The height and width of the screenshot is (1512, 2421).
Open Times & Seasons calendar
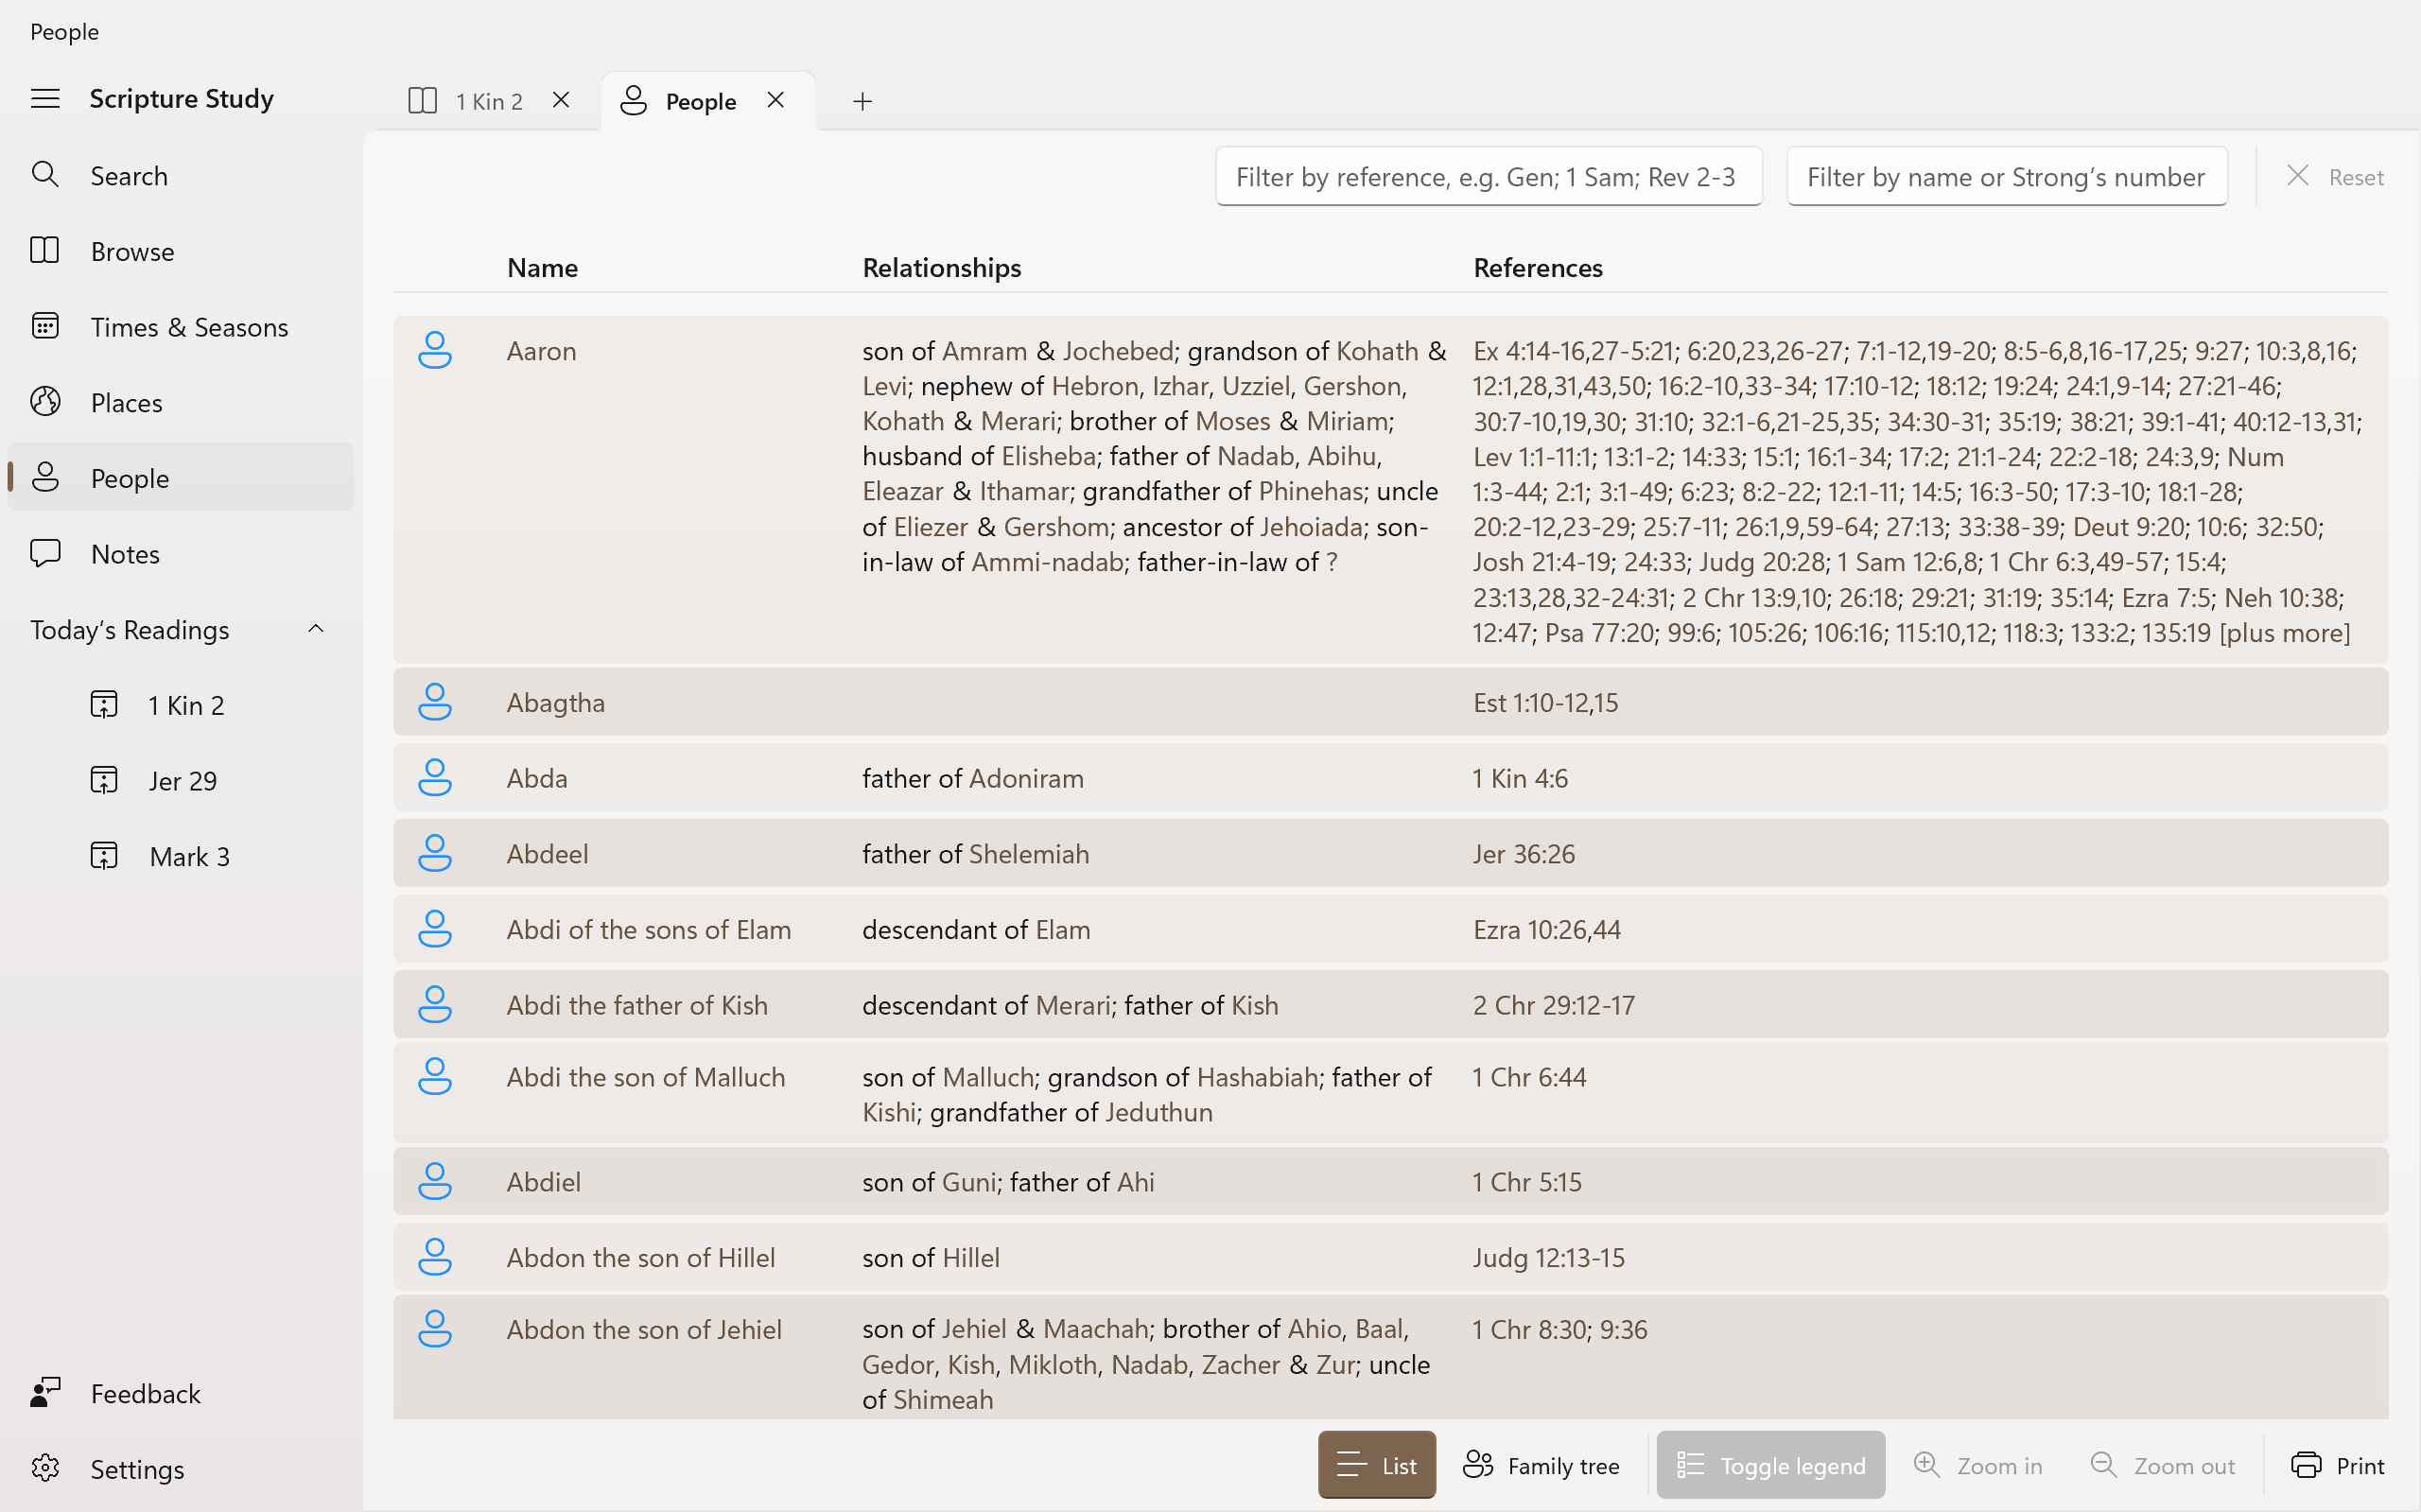180,327
